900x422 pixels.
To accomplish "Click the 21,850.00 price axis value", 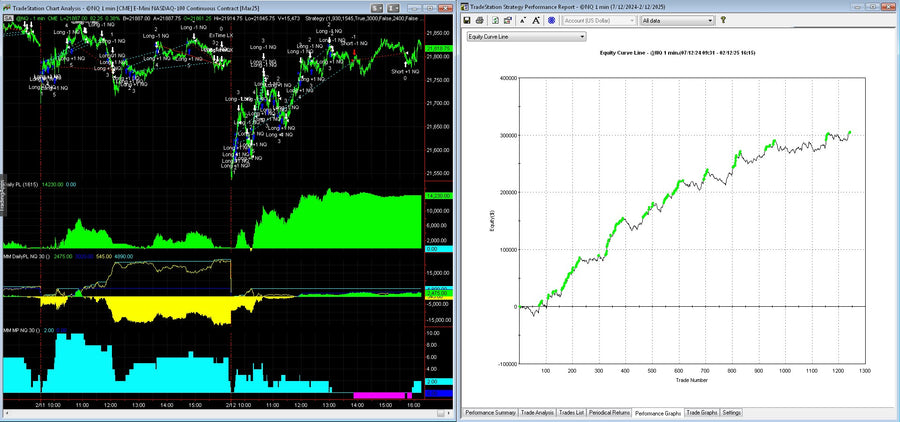I will pos(439,33).
